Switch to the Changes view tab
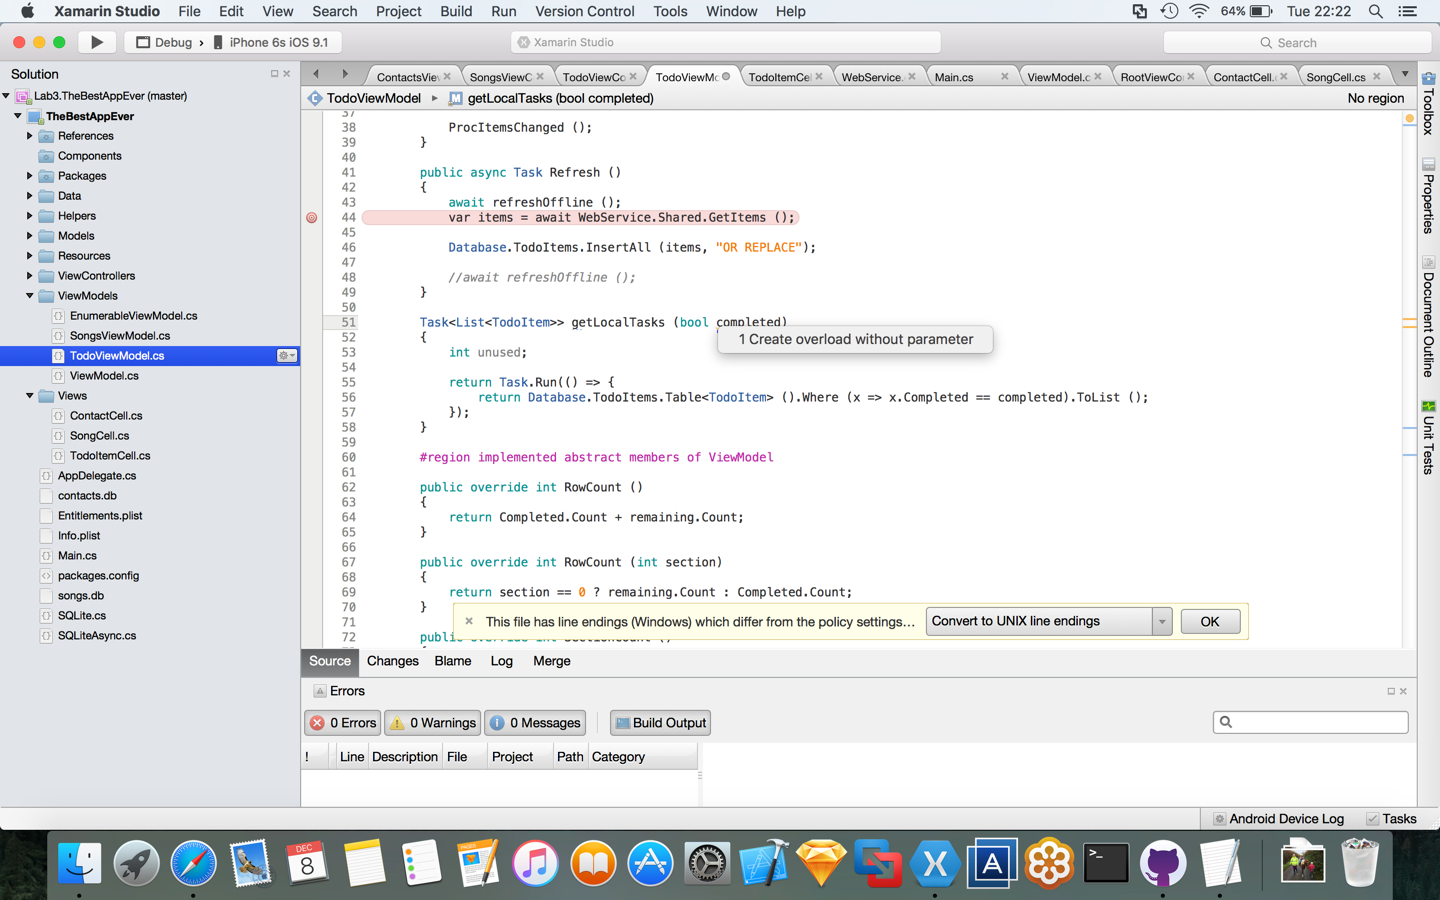Viewport: 1440px width, 900px height. click(x=392, y=661)
